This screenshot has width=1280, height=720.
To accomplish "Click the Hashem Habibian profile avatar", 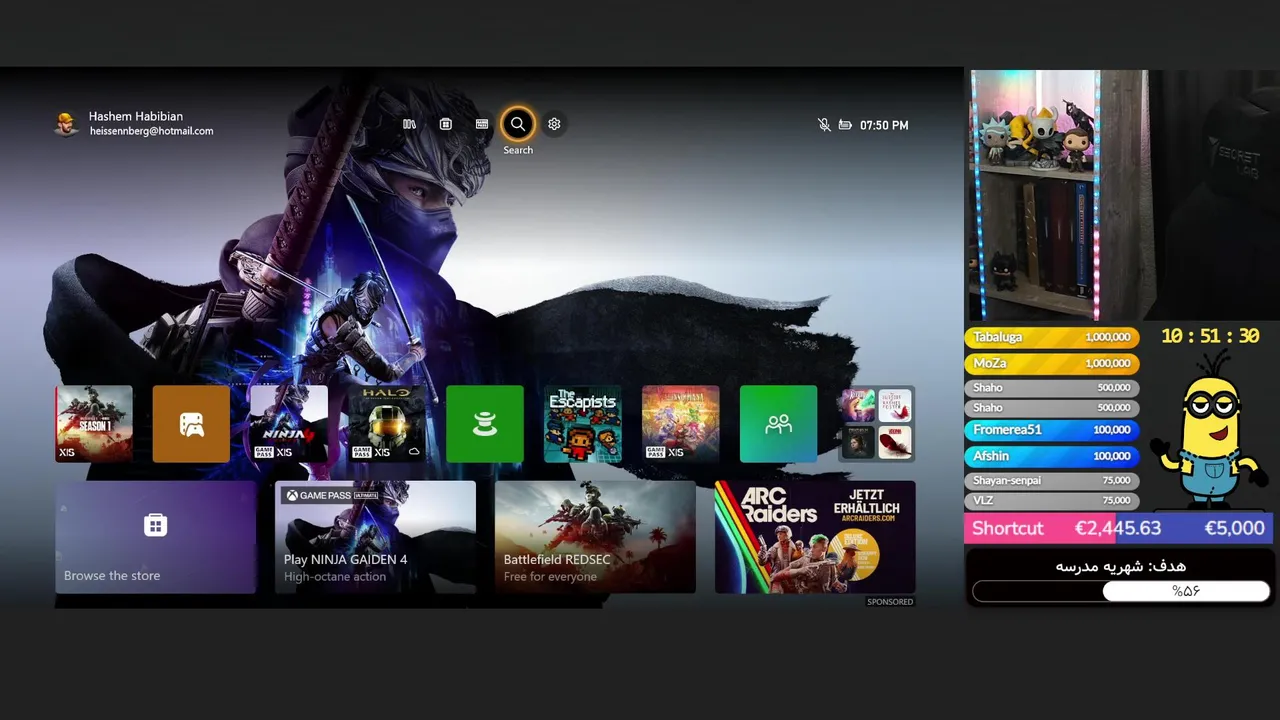I will pyautogui.click(x=66, y=124).
